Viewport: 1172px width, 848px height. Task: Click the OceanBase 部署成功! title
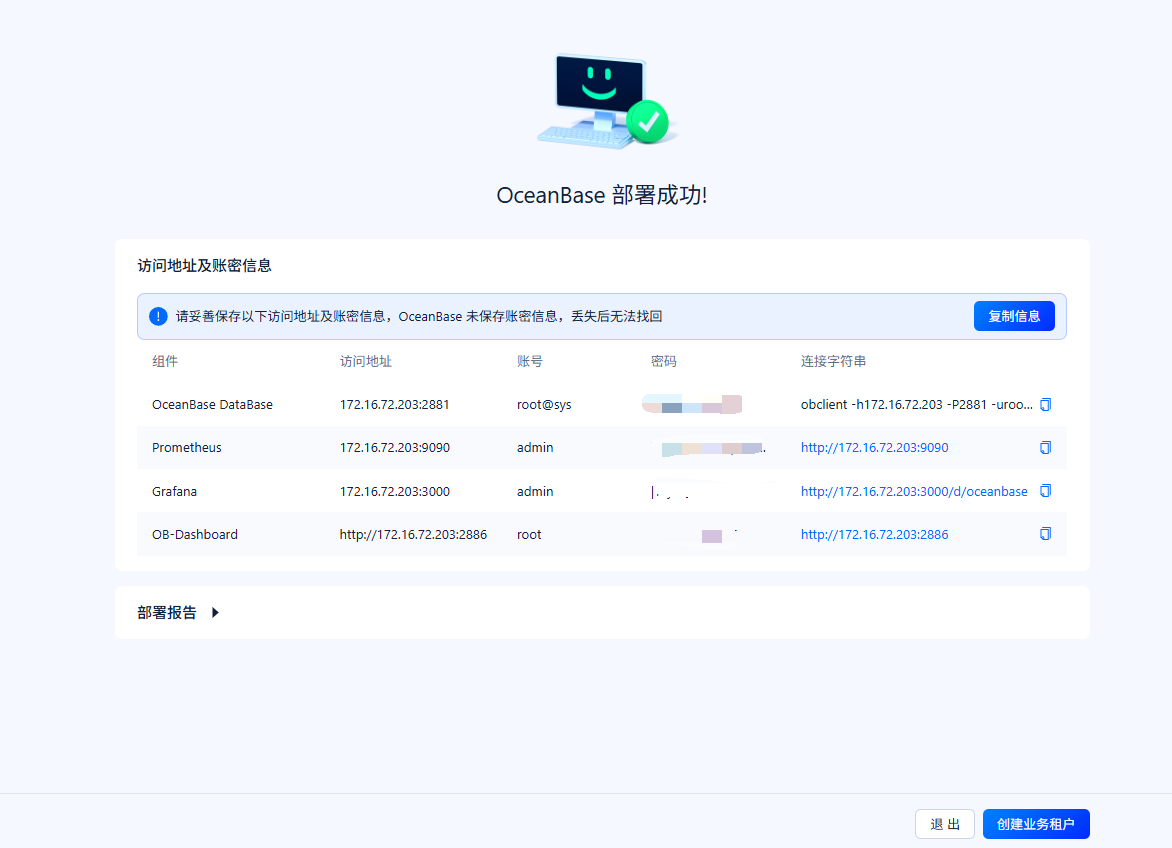coord(602,195)
